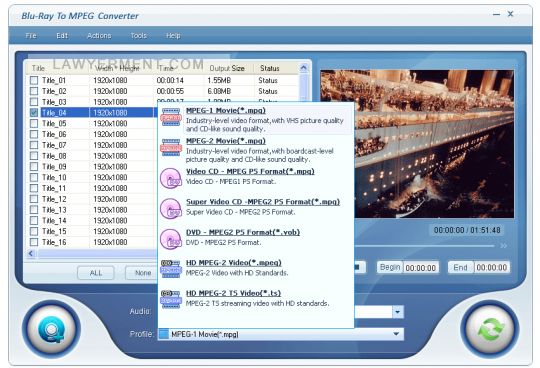Screen dimensions: 540x368
Task: Click the None selection button
Action: 142,273
